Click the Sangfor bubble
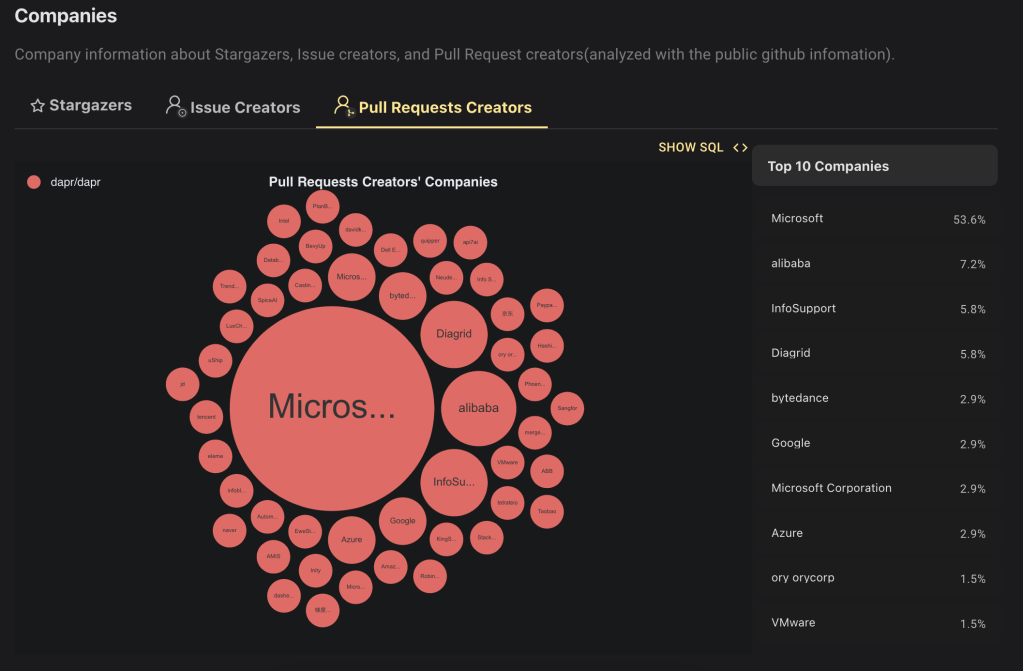Viewport: 1023px width, 671px height. 567,408
